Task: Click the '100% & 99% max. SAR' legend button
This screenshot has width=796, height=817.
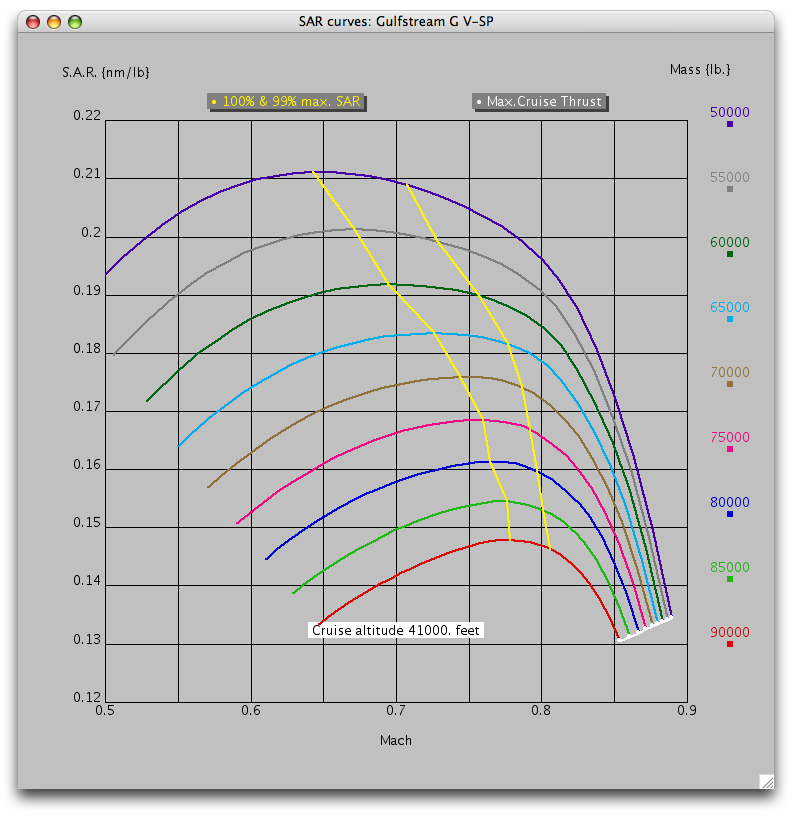Action: point(287,102)
